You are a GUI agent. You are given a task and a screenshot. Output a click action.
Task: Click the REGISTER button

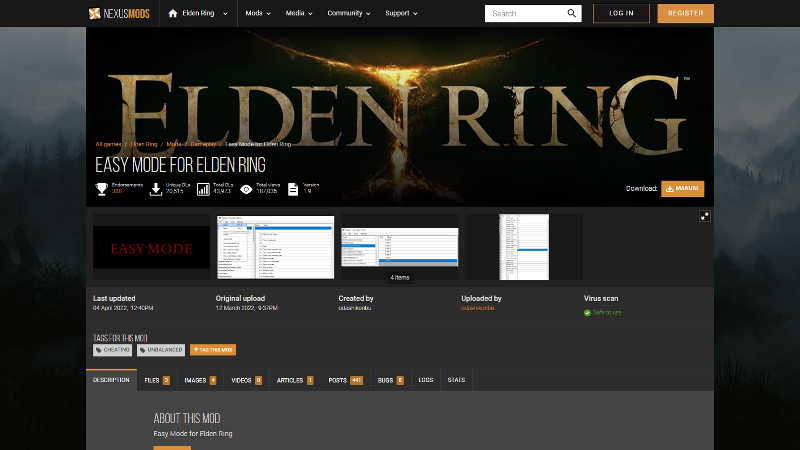(685, 13)
